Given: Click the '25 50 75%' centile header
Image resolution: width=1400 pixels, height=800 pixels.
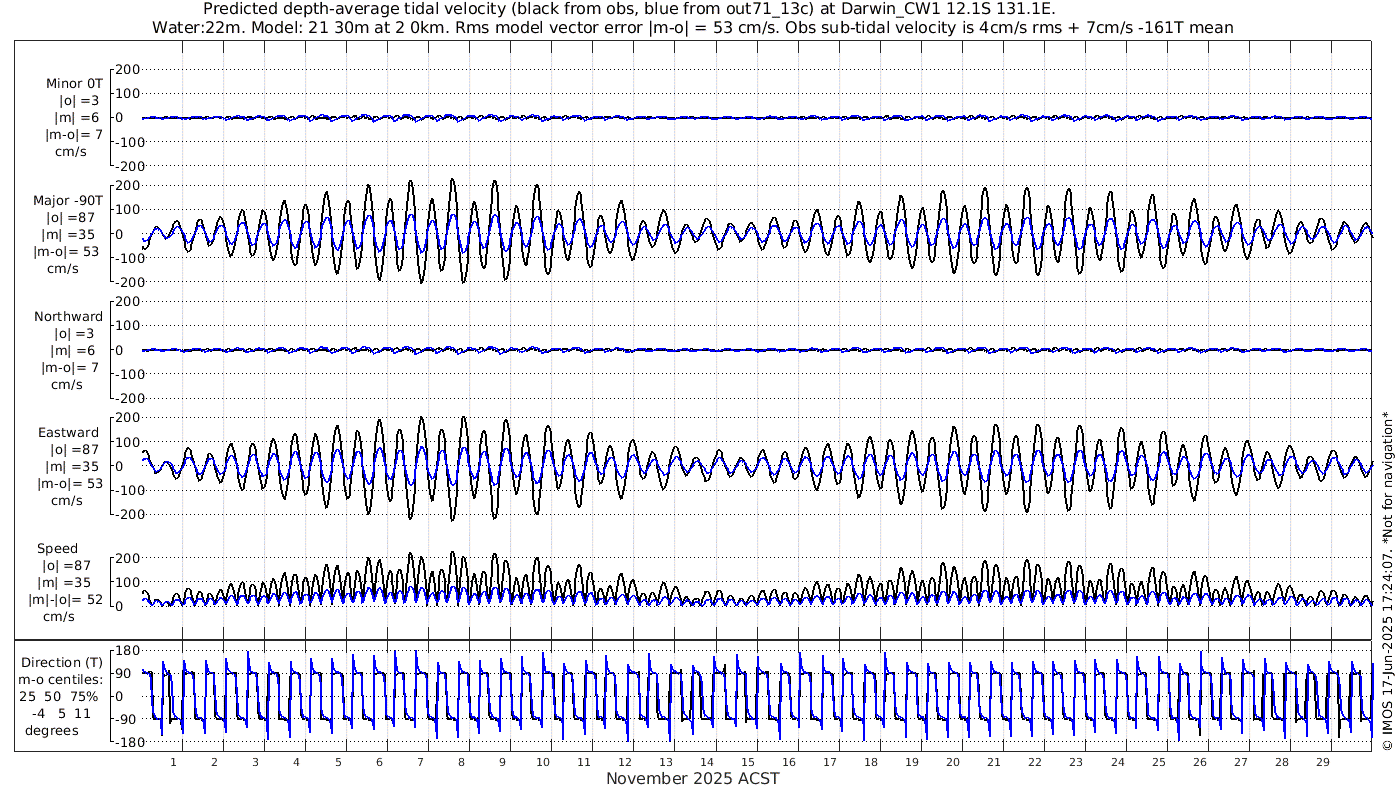Looking at the screenshot, I should pyautogui.click(x=58, y=696).
